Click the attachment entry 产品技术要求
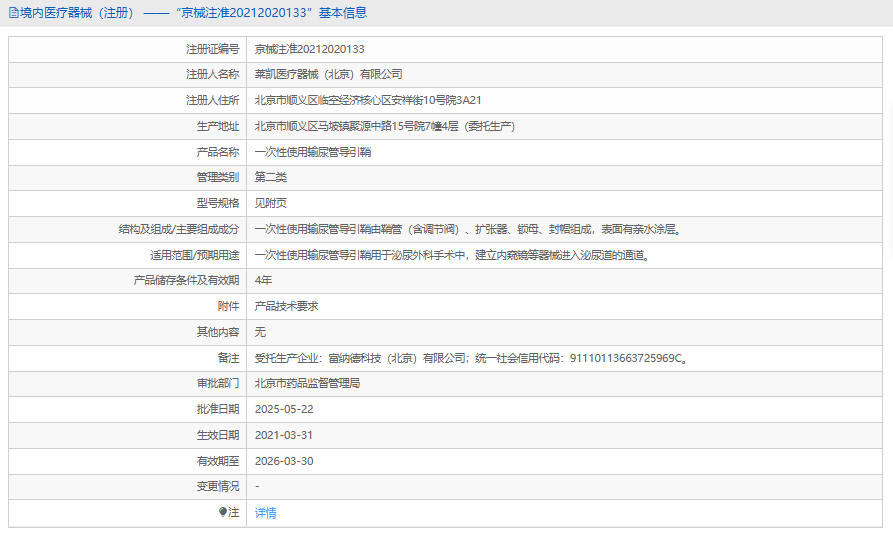The height and width of the screenshot is (533, 893). 286,306
